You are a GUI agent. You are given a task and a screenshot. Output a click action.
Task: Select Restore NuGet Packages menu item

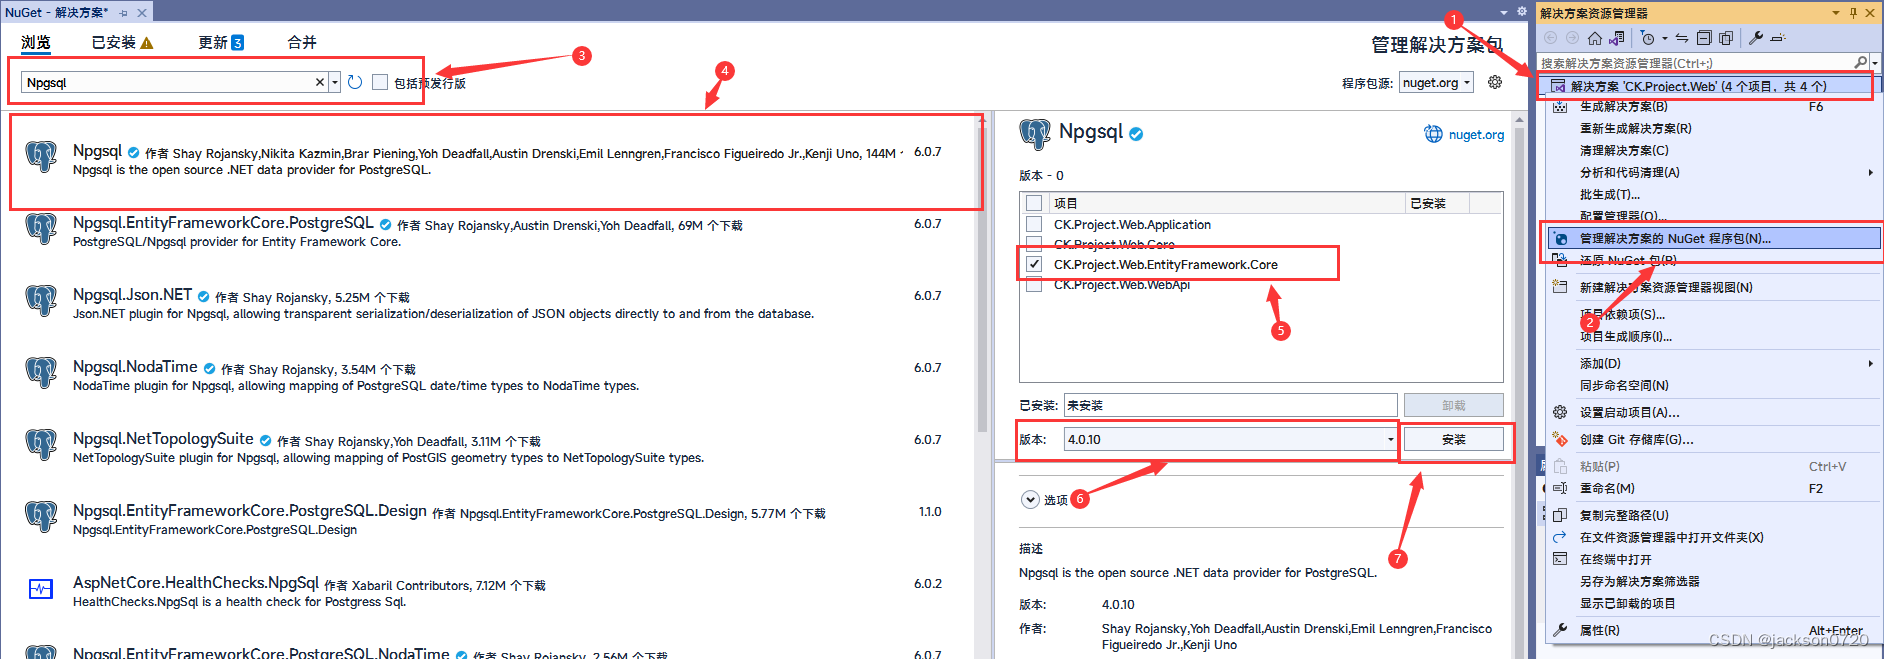(x=1713, y=260)
